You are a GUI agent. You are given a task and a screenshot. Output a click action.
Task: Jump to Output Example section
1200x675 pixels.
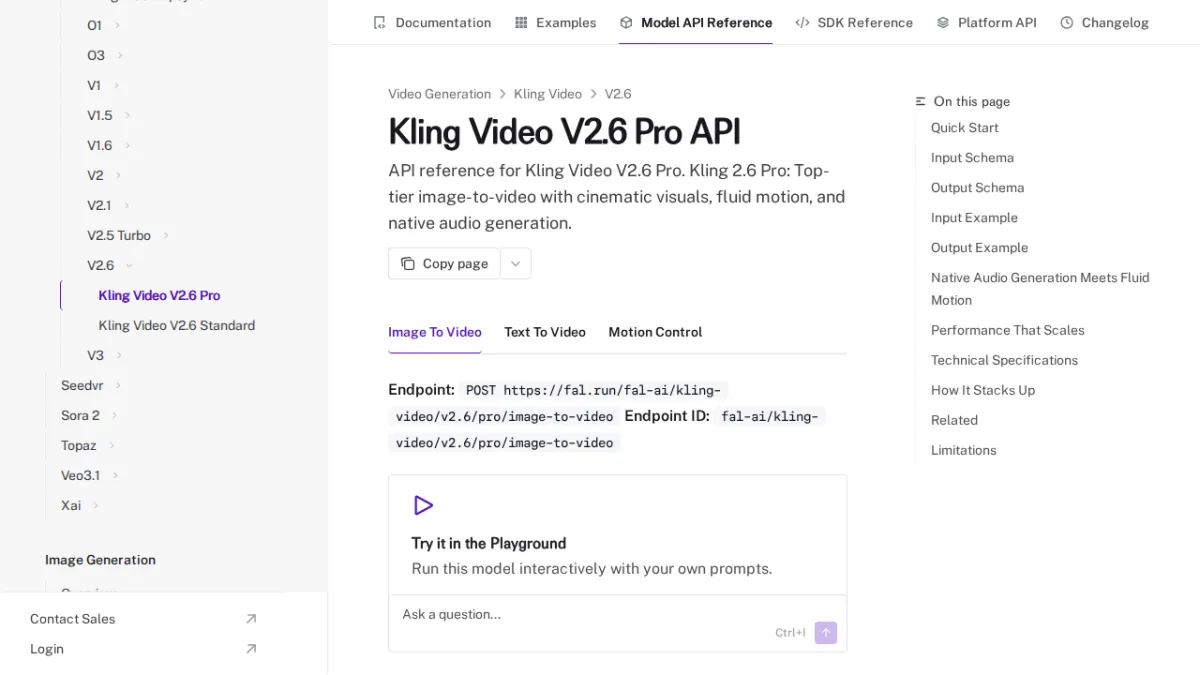pyautogui.click(x=979, y=248)
